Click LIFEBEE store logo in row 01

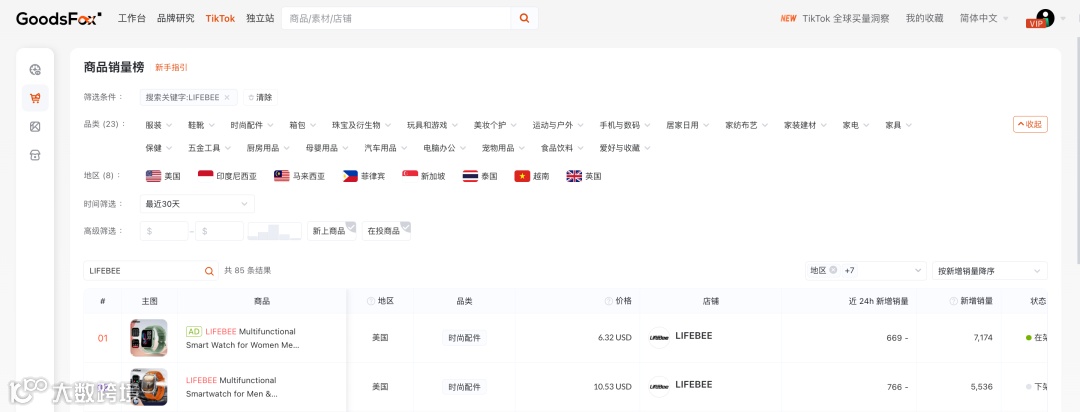659,338
